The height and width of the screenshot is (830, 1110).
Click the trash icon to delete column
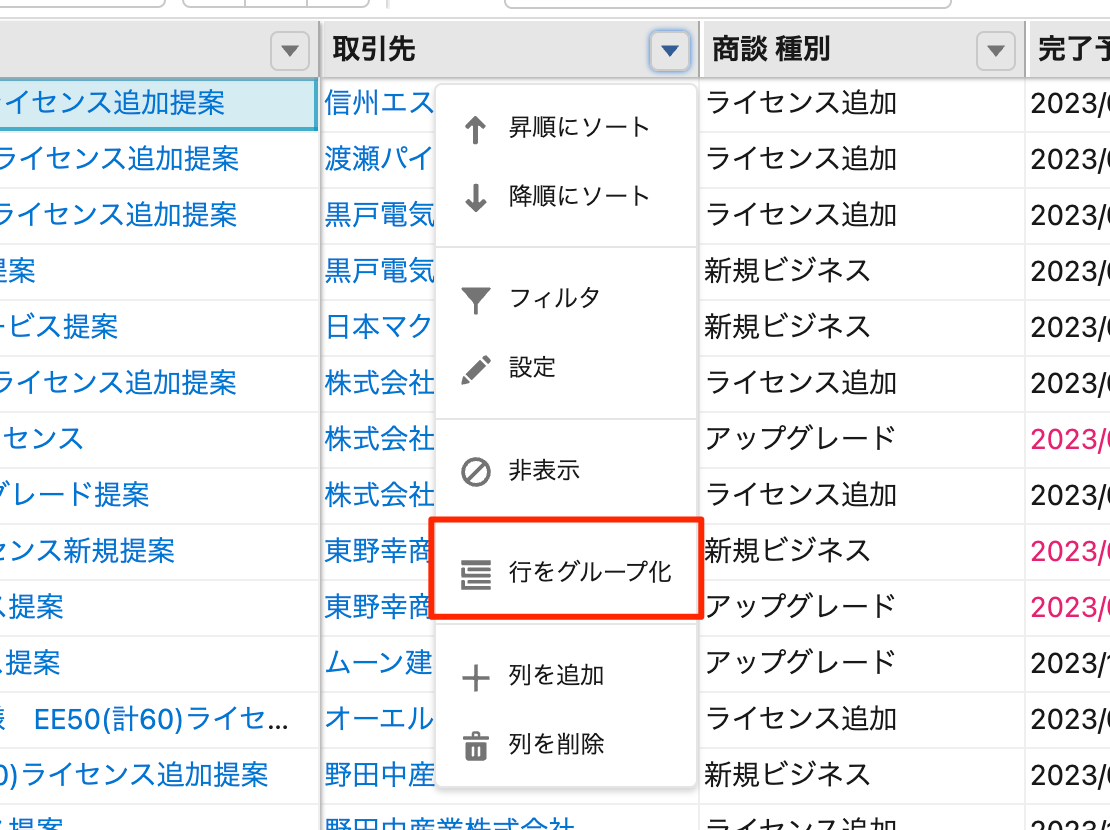coord(476,745)
